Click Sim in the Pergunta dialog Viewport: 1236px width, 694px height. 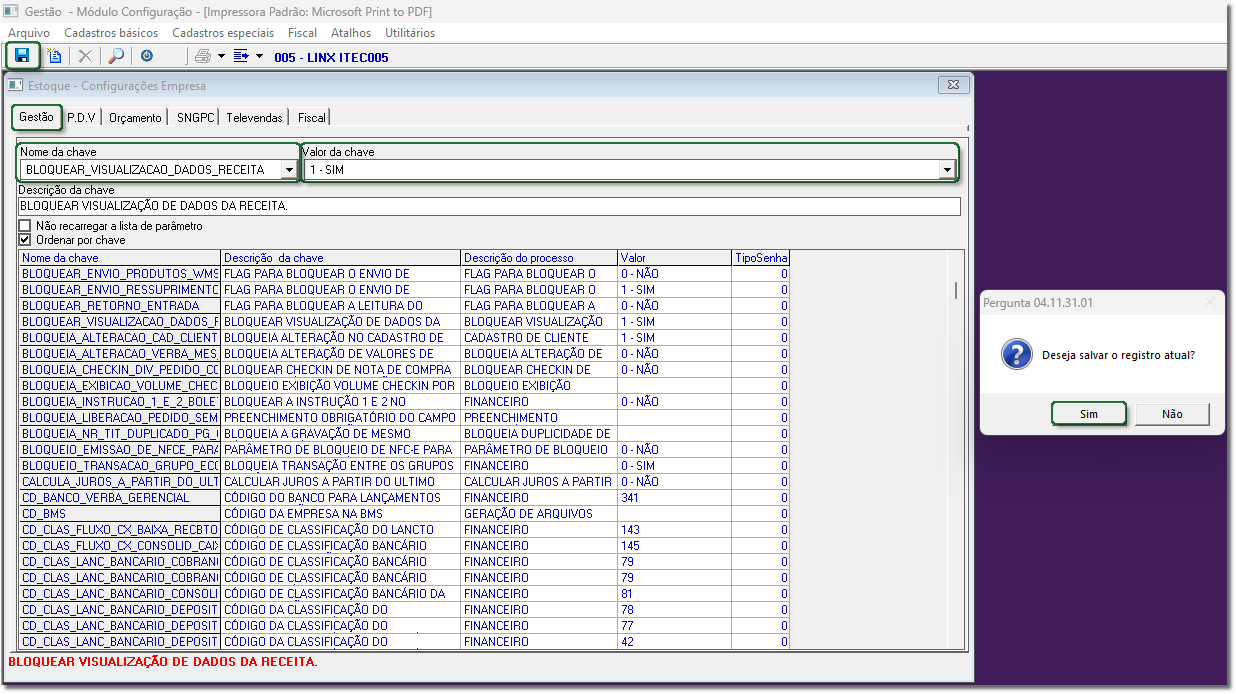[1089, 414]
